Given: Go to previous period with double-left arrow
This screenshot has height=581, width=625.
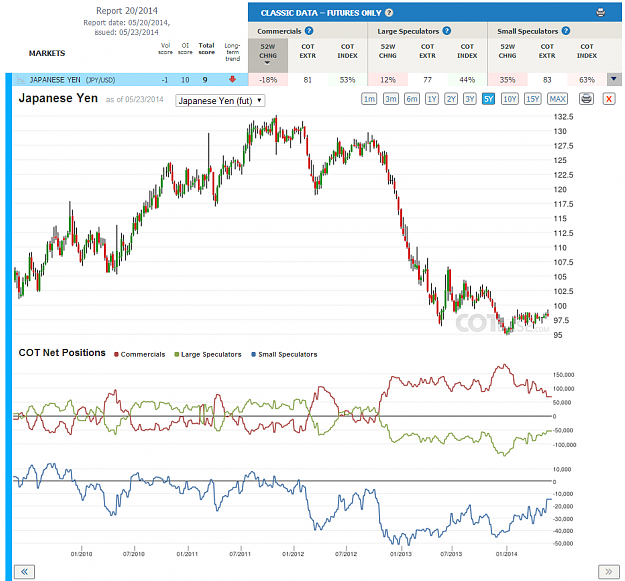Looking at the screenshot, I should click(x=24, y=572).
